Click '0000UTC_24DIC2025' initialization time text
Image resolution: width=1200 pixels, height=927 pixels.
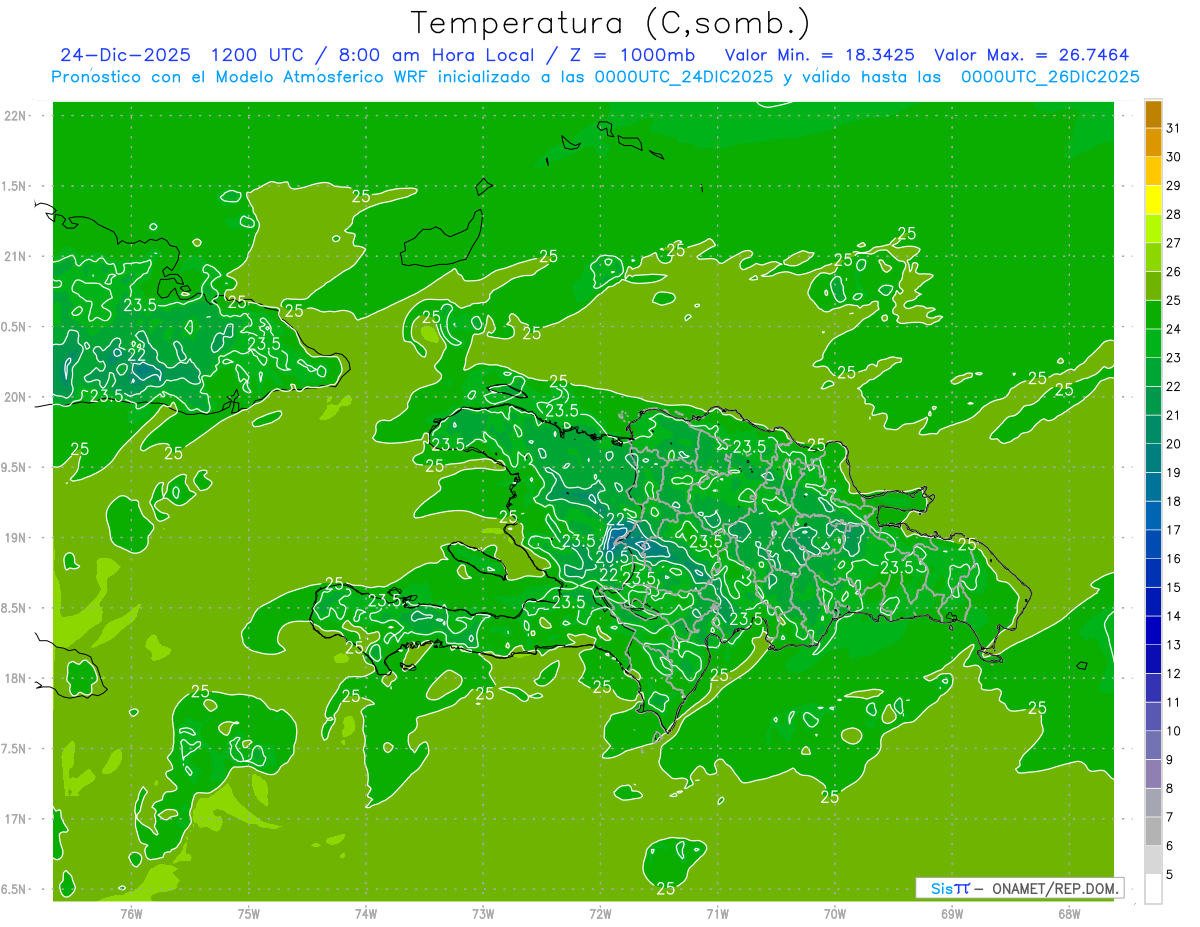click(x=684, y=76)
